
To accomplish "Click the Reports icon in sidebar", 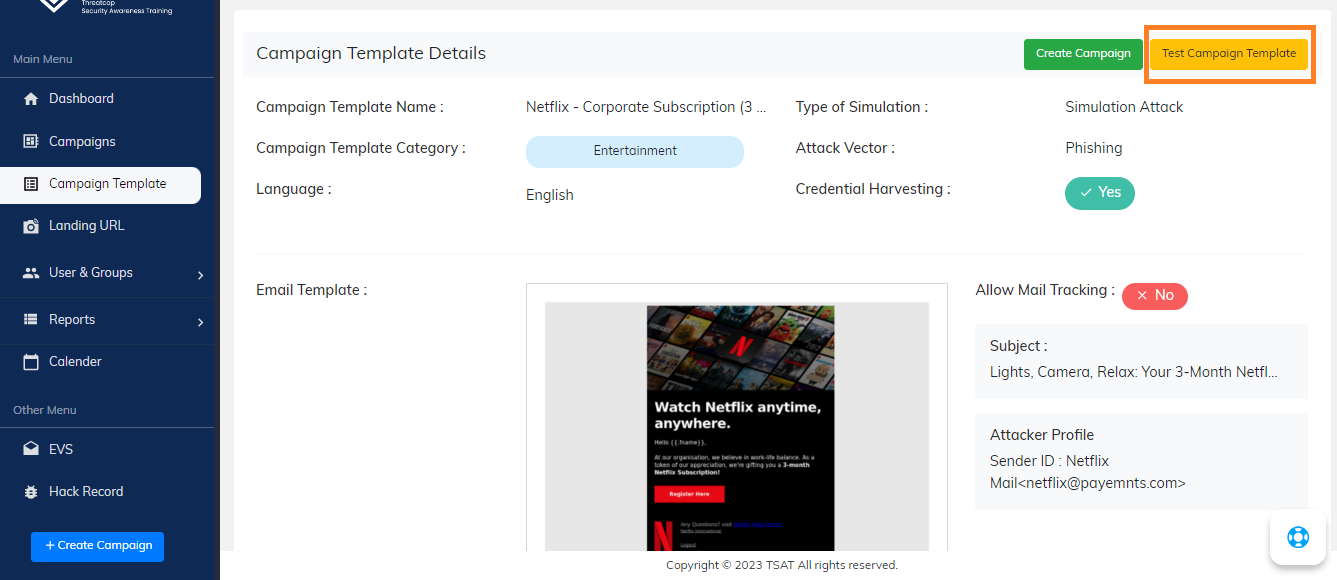I will [31, 320].
